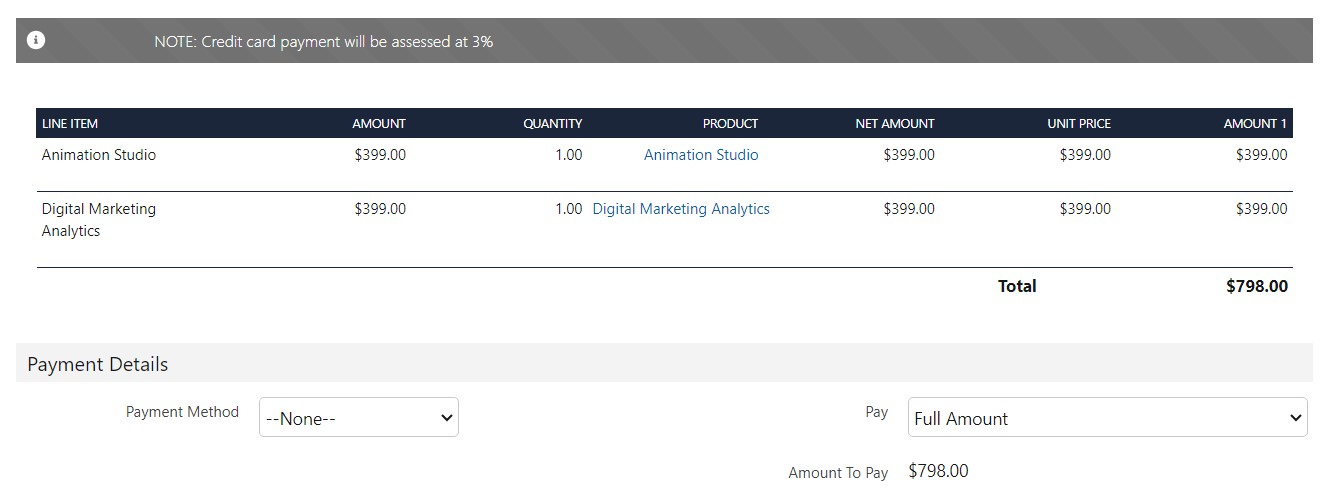Click the UNIT PRICE column header
Viewport: 1323px width, 495px height.
[1079, 124]
